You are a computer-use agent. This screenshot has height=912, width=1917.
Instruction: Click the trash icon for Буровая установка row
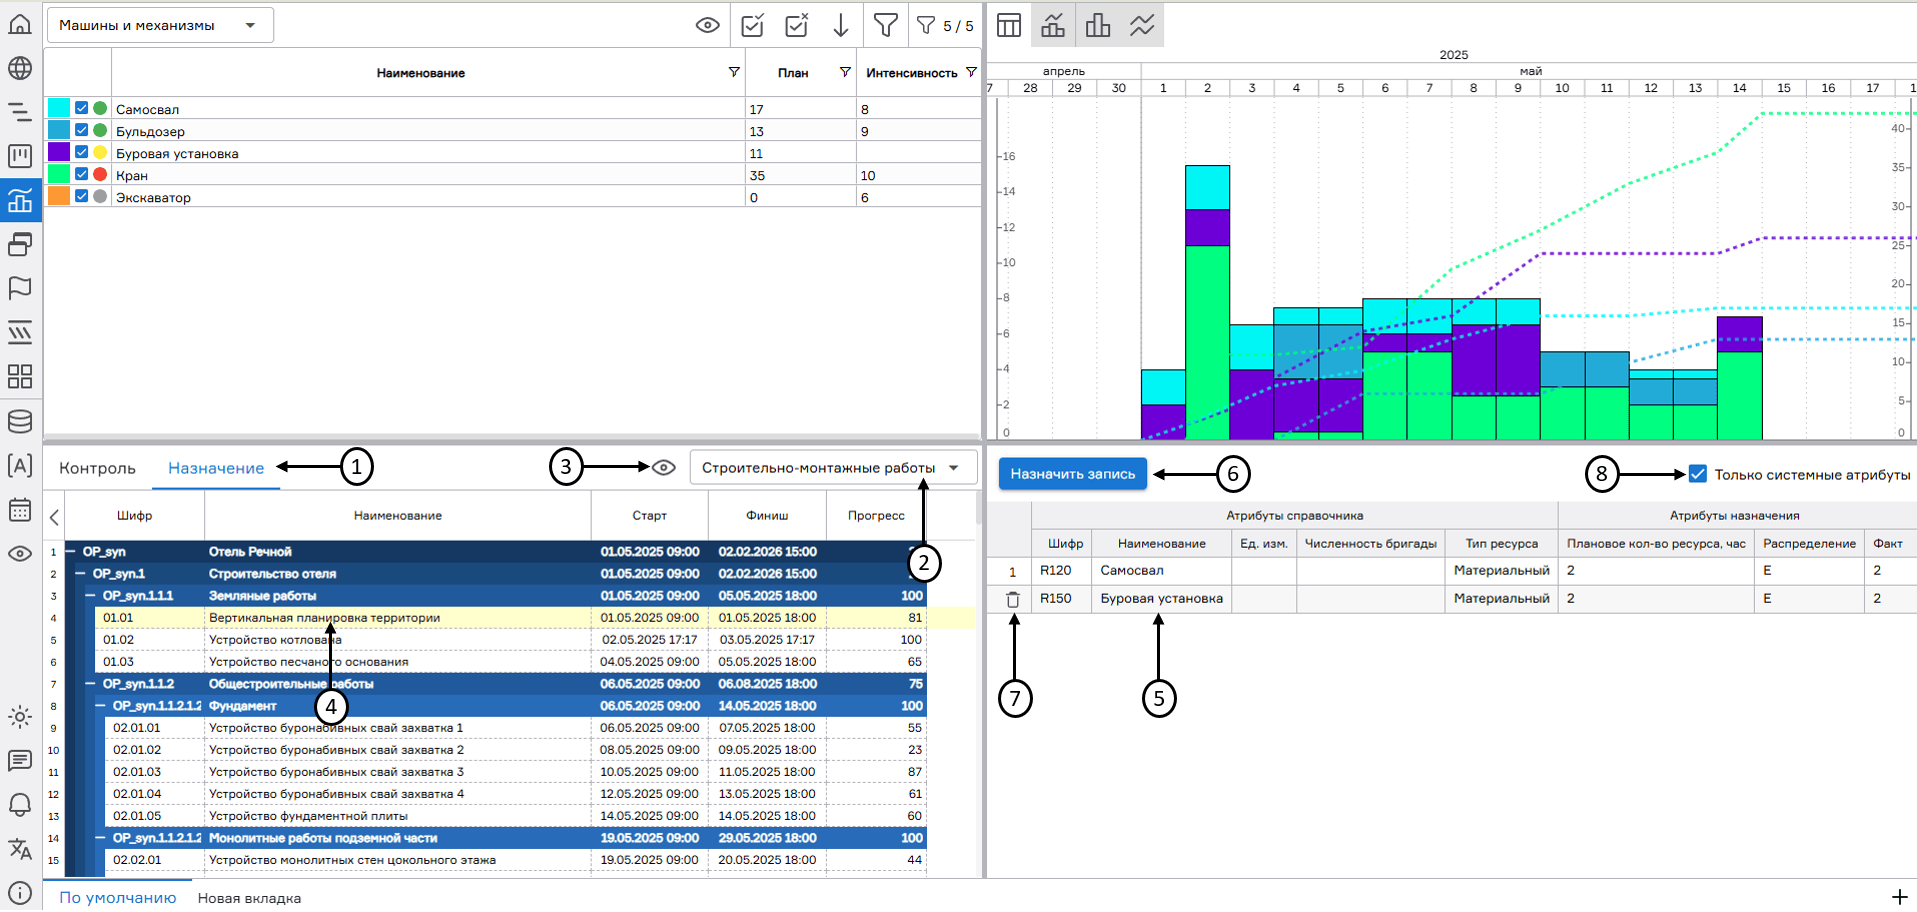click(x=1013, y=599)
